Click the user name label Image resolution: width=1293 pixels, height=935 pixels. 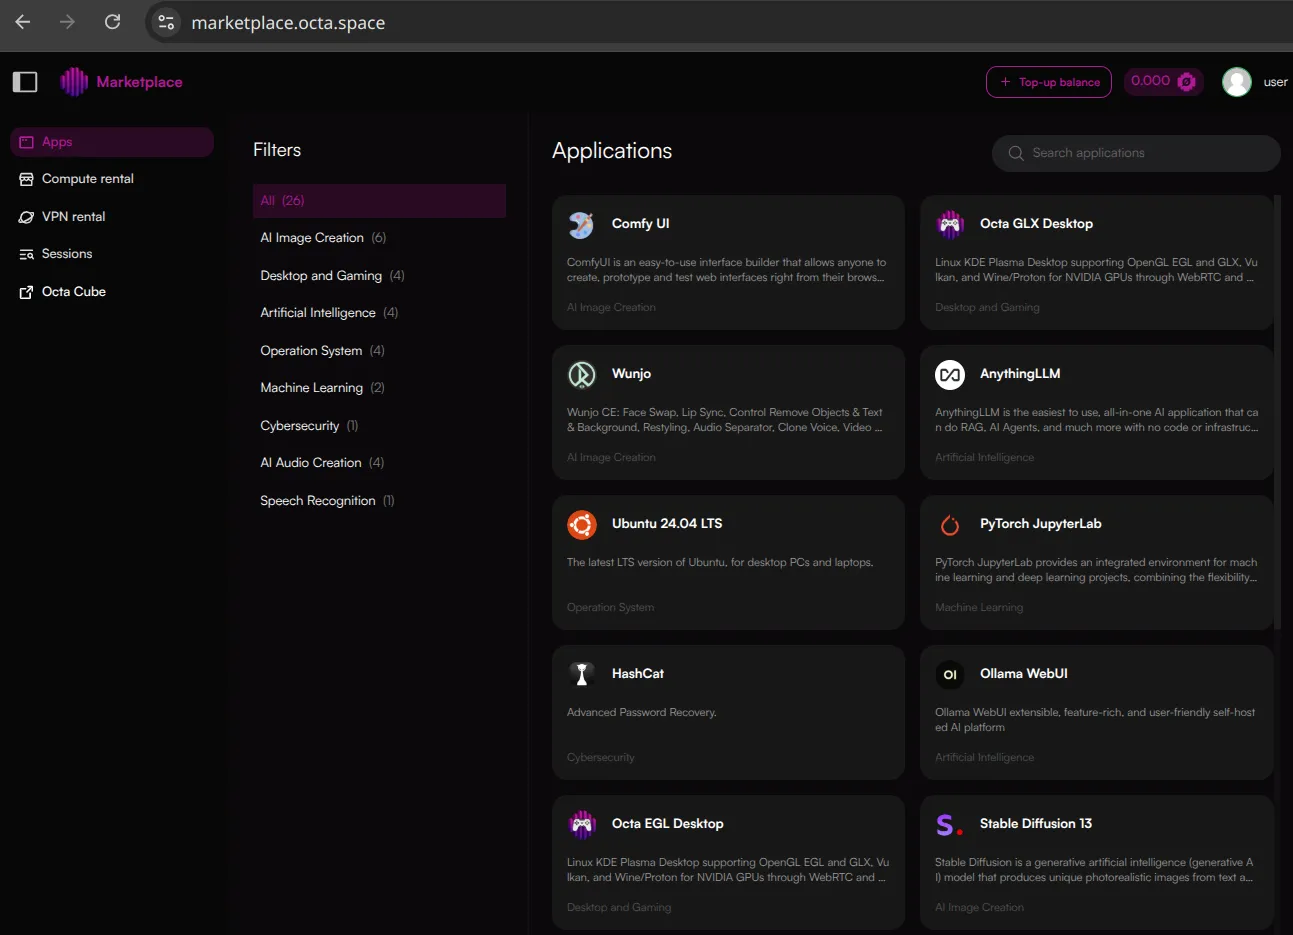pyautogui.click(x=1275, y=82)
